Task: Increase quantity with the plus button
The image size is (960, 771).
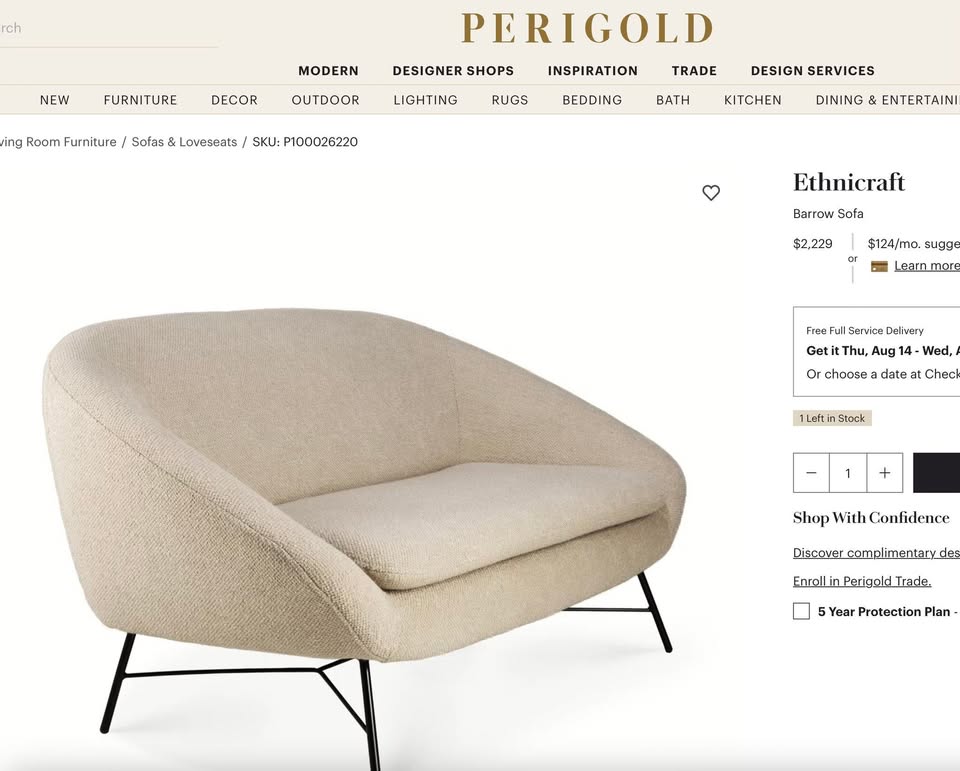Action: [x=885, y=473]
